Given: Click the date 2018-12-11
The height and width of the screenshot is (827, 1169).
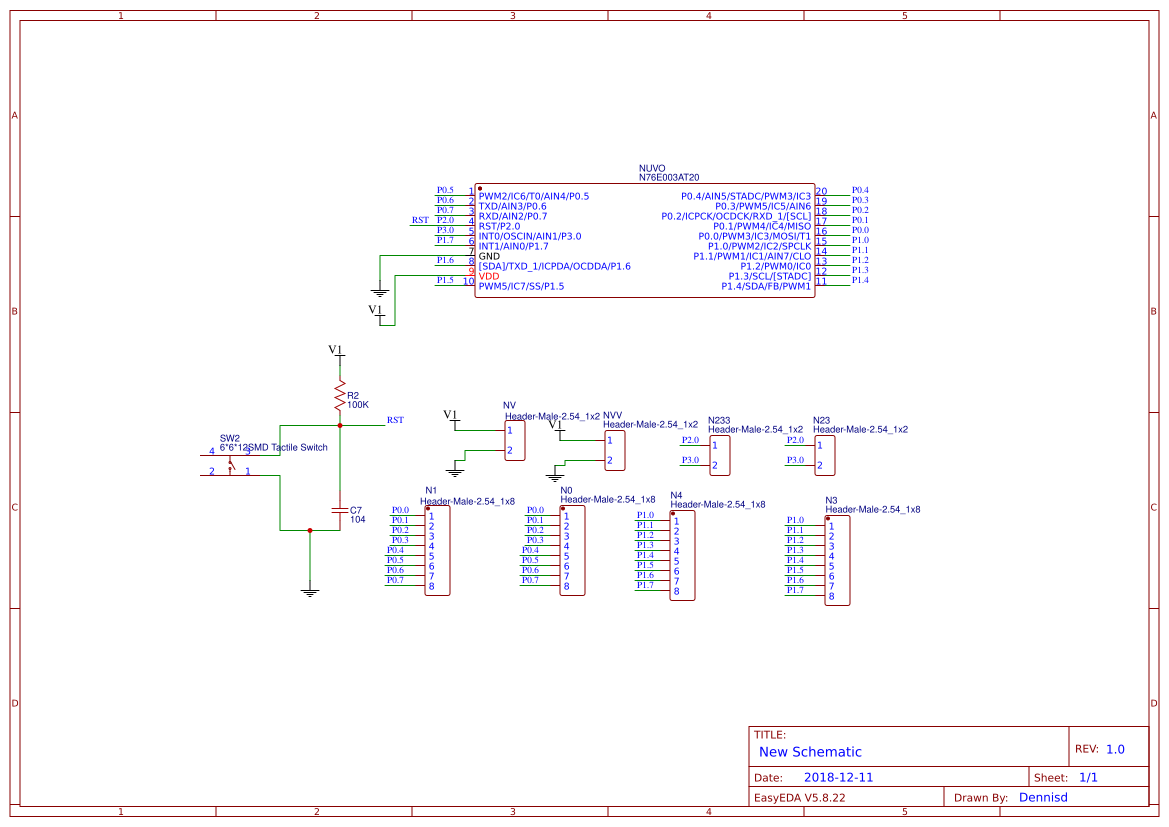Looking at the screenshot, I should (x=839, y=777).
